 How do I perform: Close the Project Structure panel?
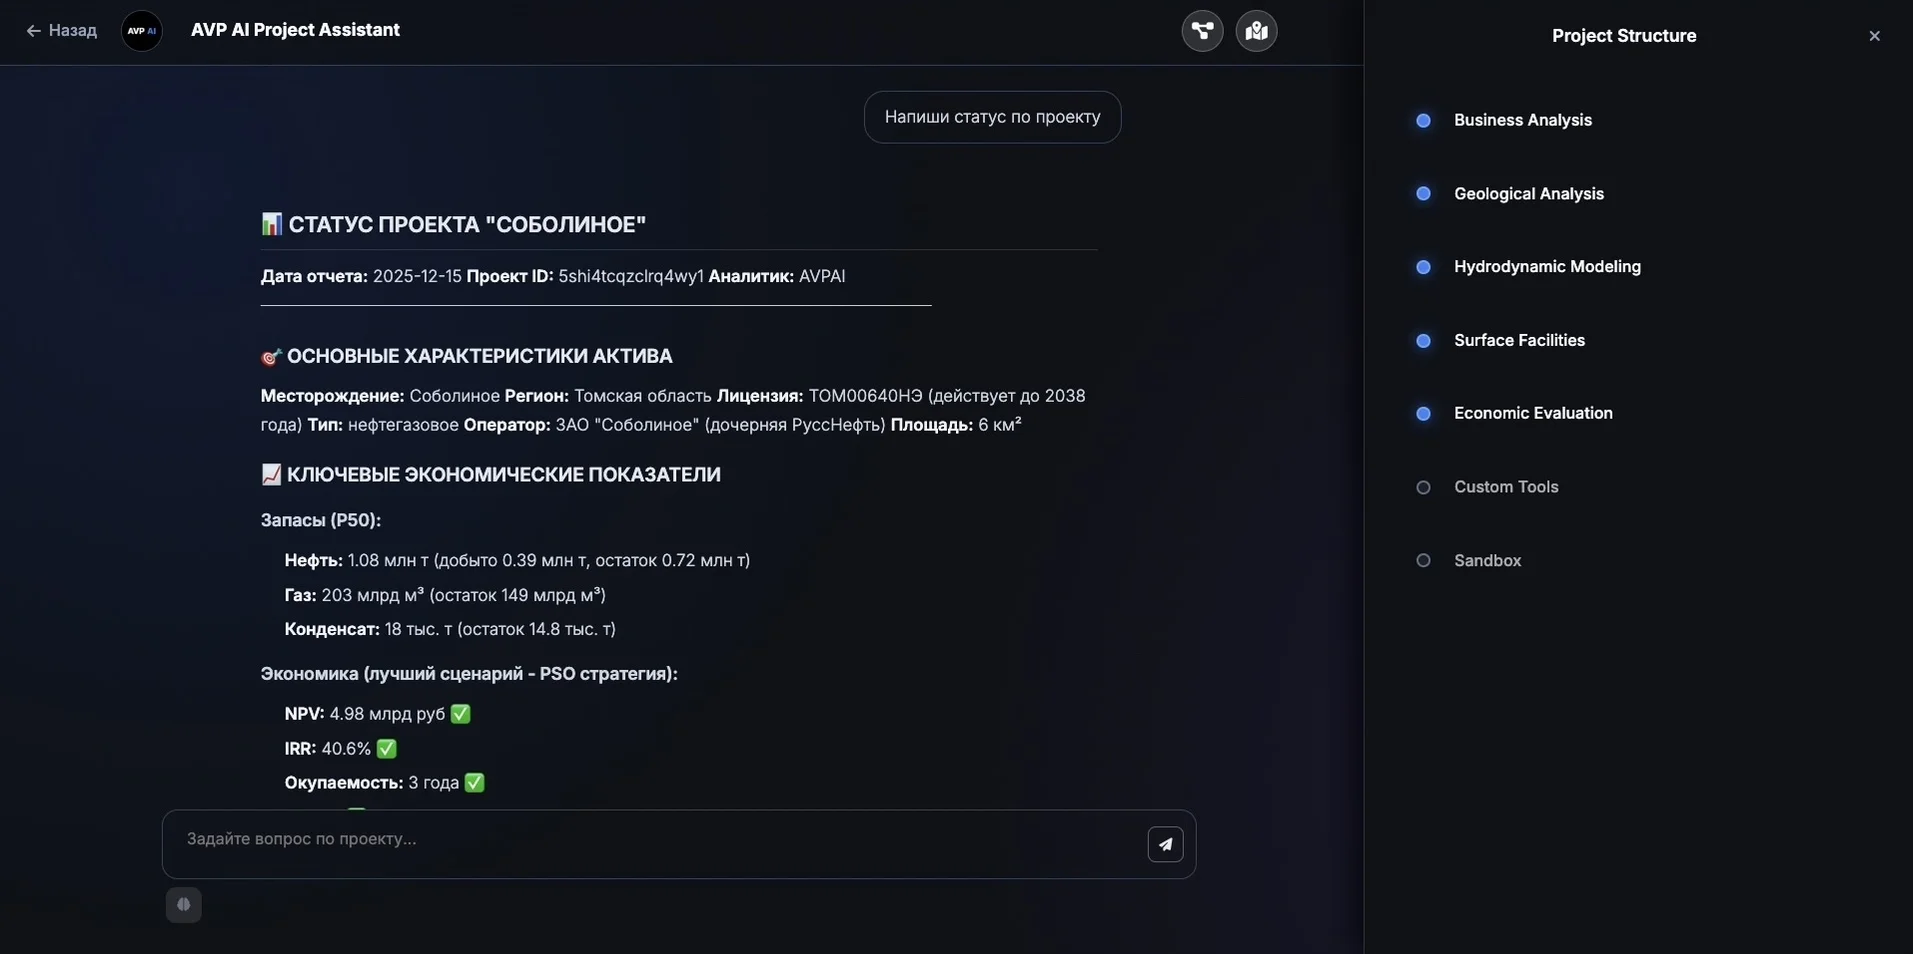[x=1874, y=36]
